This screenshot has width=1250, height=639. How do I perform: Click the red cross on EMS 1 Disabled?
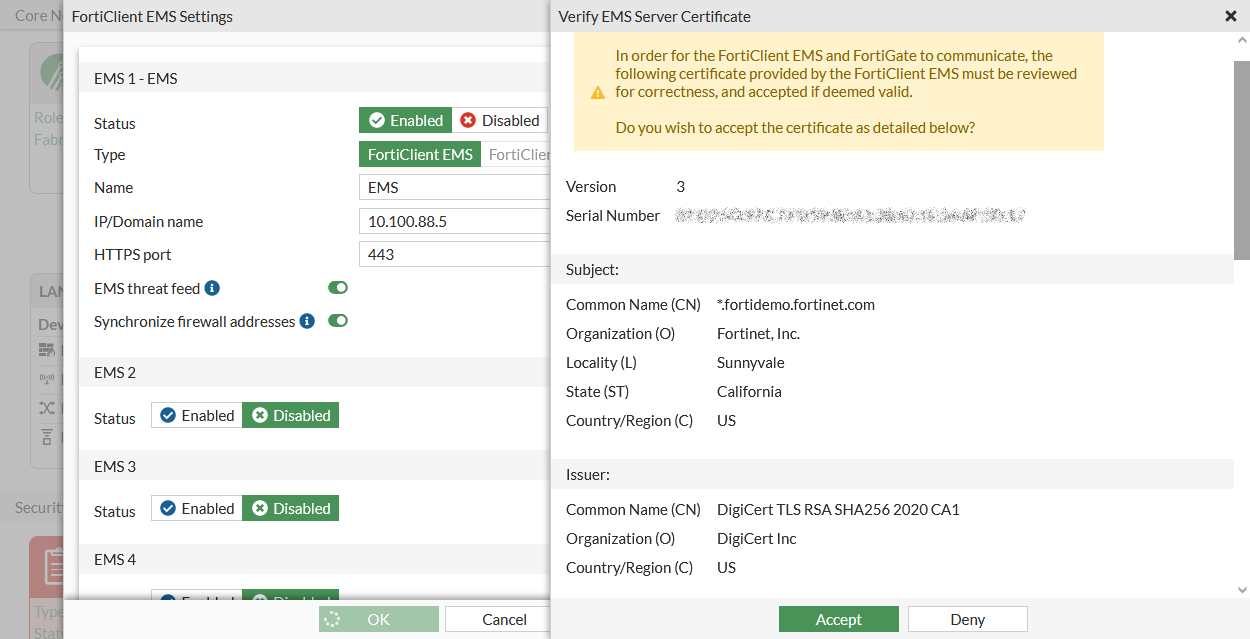pyautogui.click(x=466, y=119)
